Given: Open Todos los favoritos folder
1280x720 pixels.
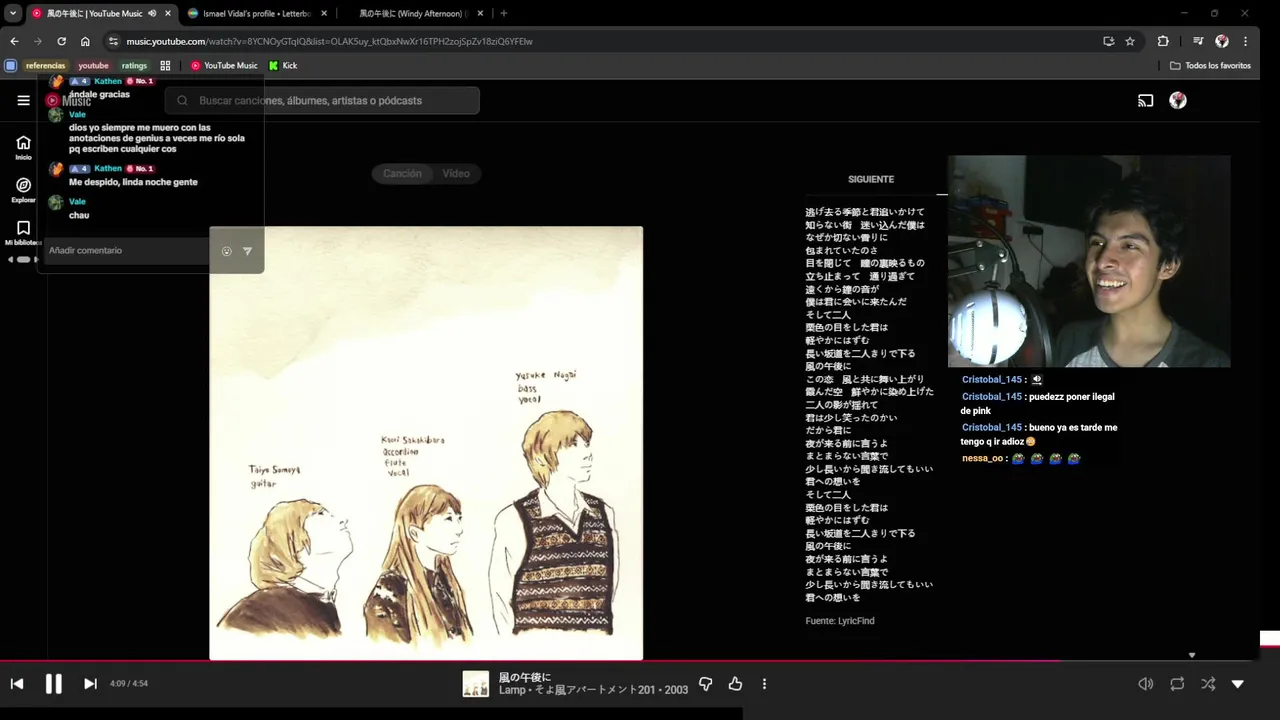Looking at the screenshot, I should click(x=1210, y=66).
